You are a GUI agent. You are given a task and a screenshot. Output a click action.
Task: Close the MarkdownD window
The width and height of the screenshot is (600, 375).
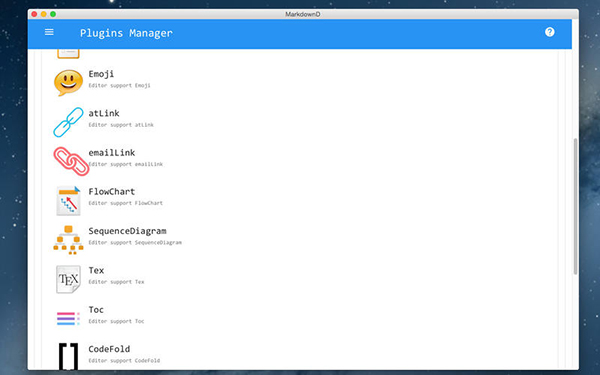click(x=34, y=14)
